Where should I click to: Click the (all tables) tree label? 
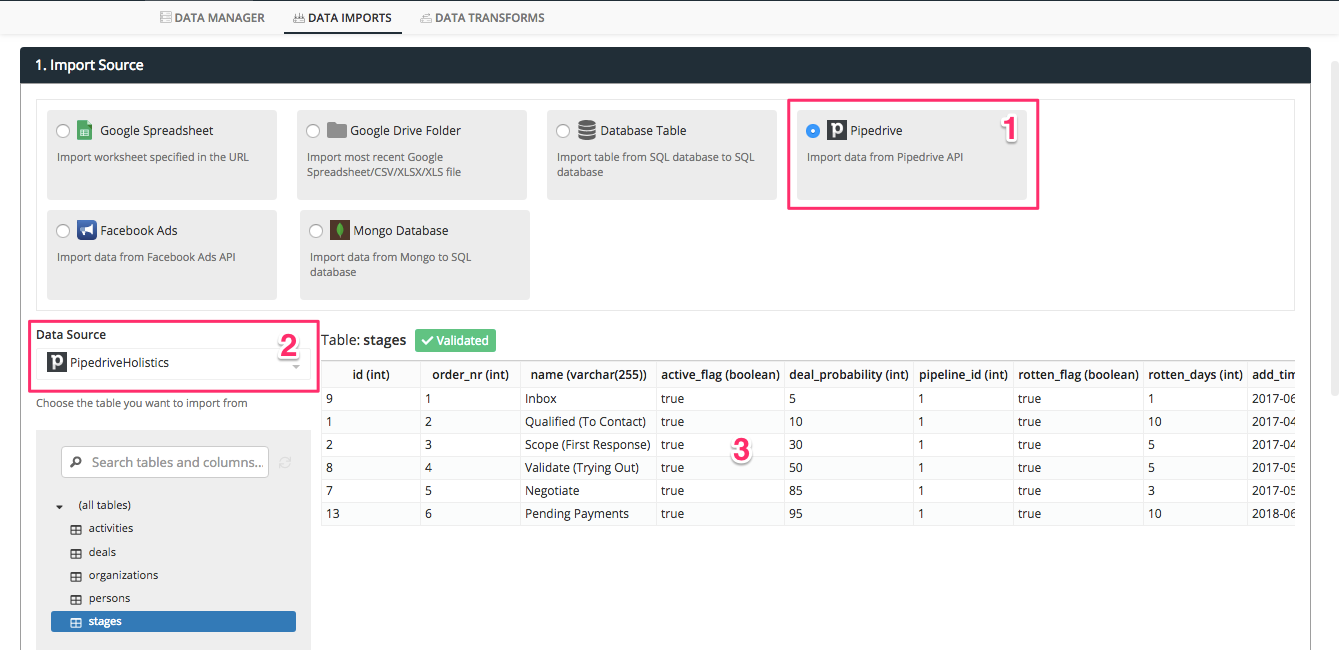tap(105, 505)
